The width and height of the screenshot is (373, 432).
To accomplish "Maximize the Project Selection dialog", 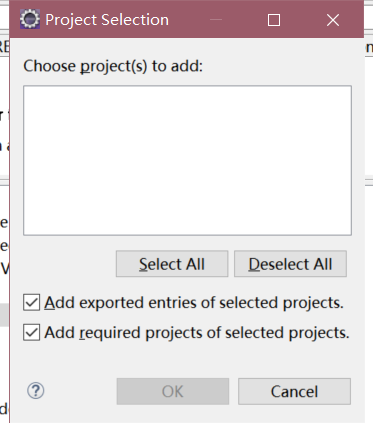I will [x=274, y=20].
